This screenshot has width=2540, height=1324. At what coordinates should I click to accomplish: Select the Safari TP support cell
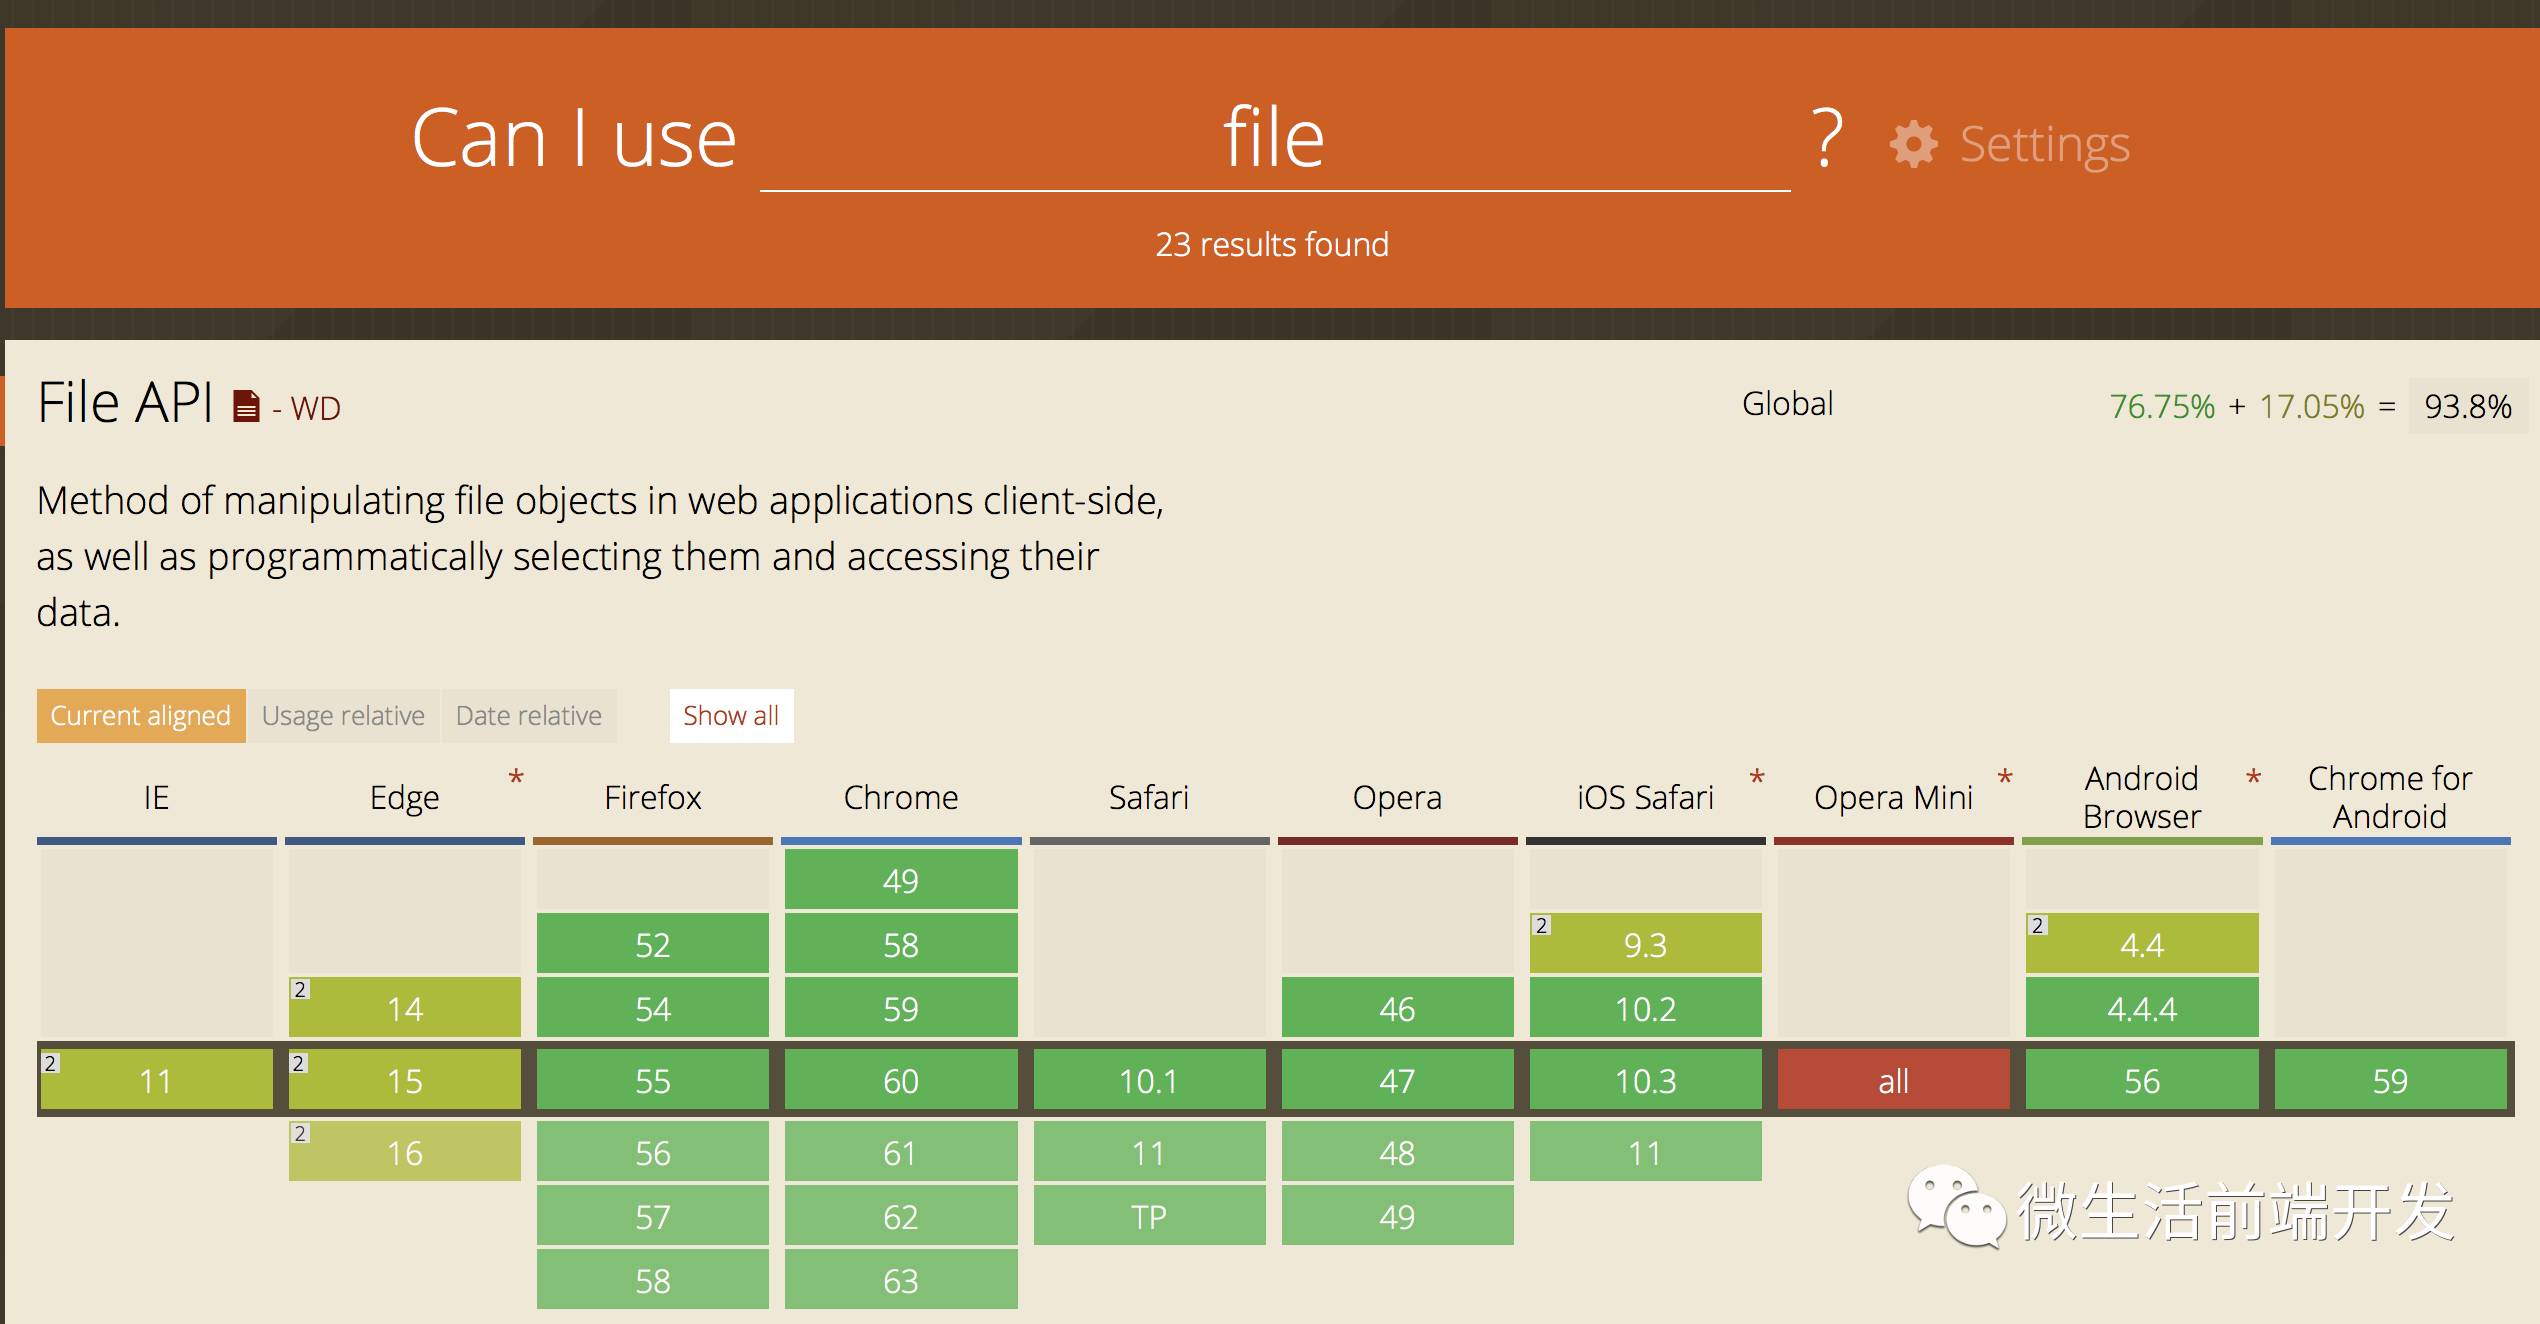click(1148, 1216)
